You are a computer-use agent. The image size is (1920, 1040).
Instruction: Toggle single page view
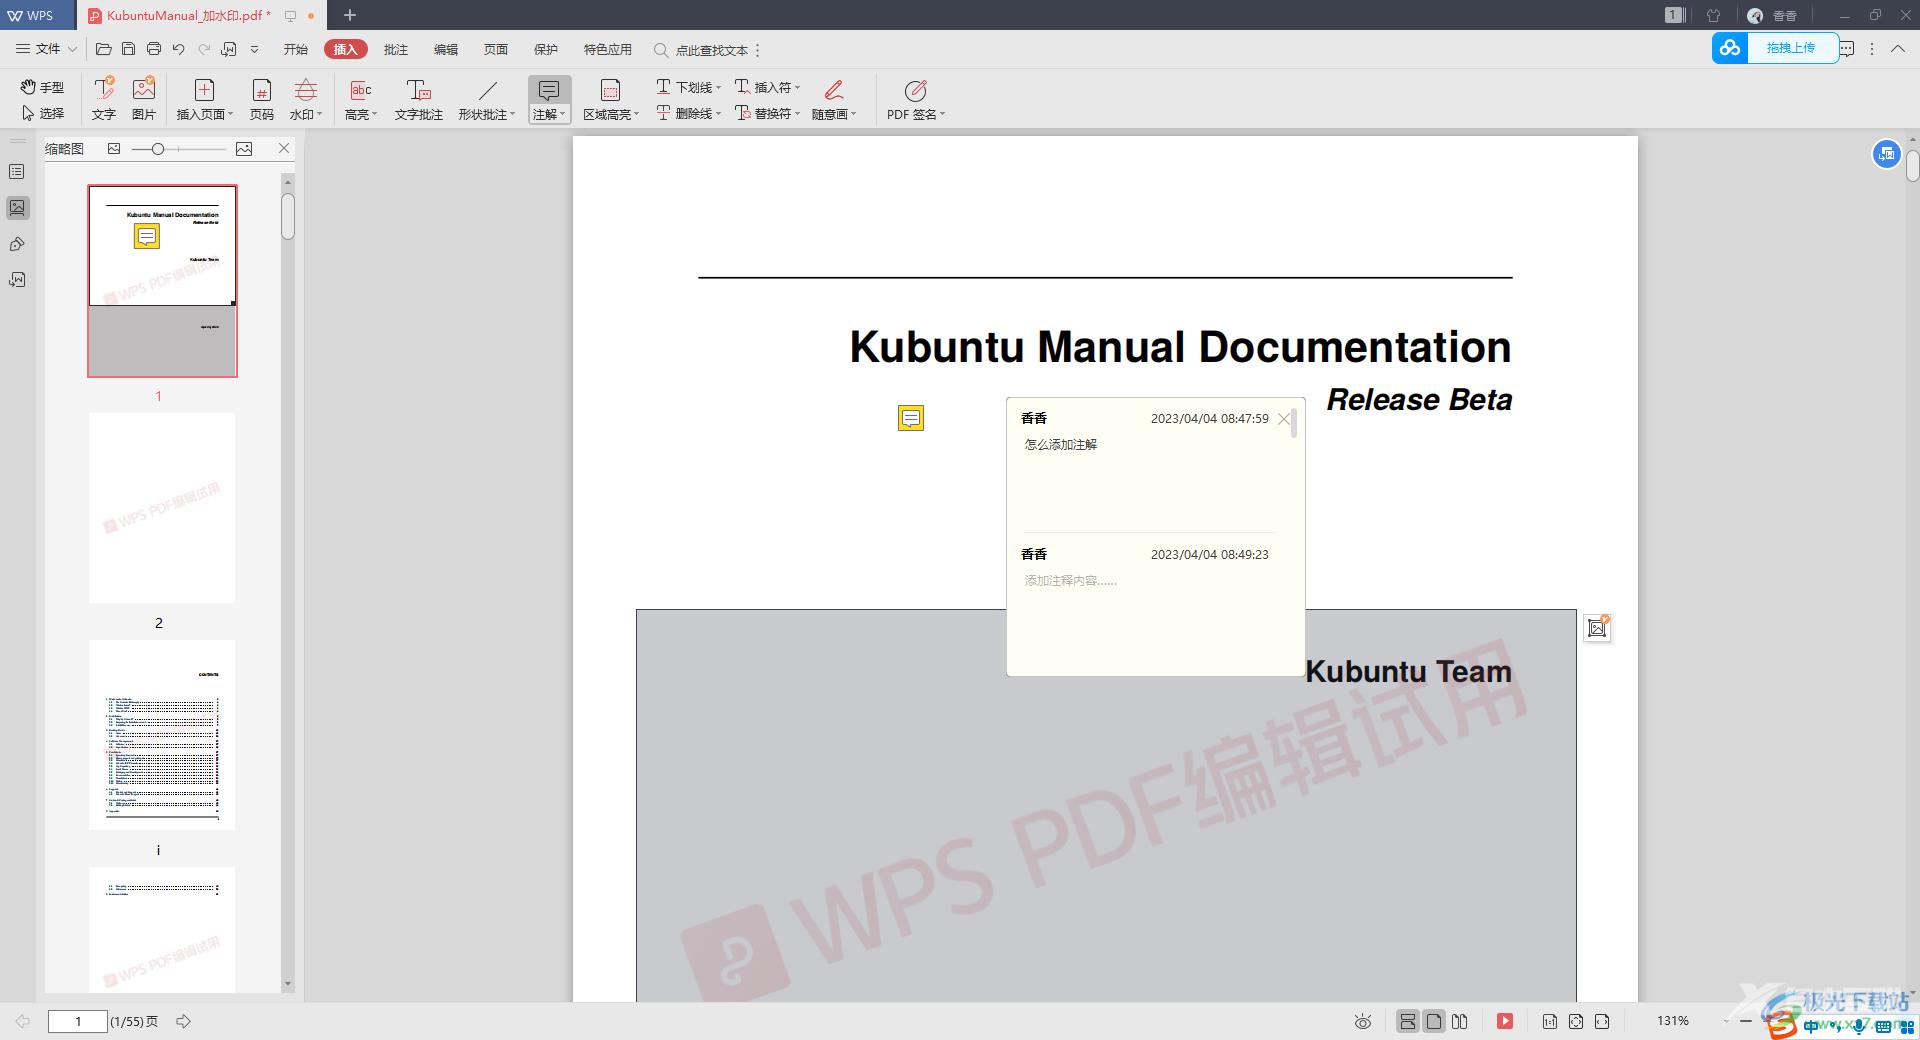pyautogui.click(x=1434, y=1021)
